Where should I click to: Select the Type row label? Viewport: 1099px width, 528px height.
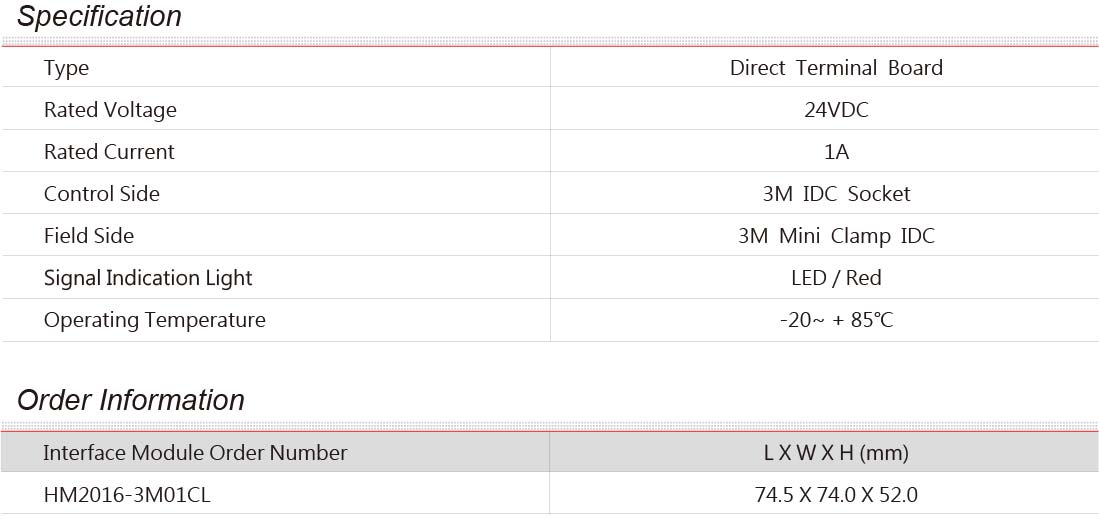coord(67,68)
